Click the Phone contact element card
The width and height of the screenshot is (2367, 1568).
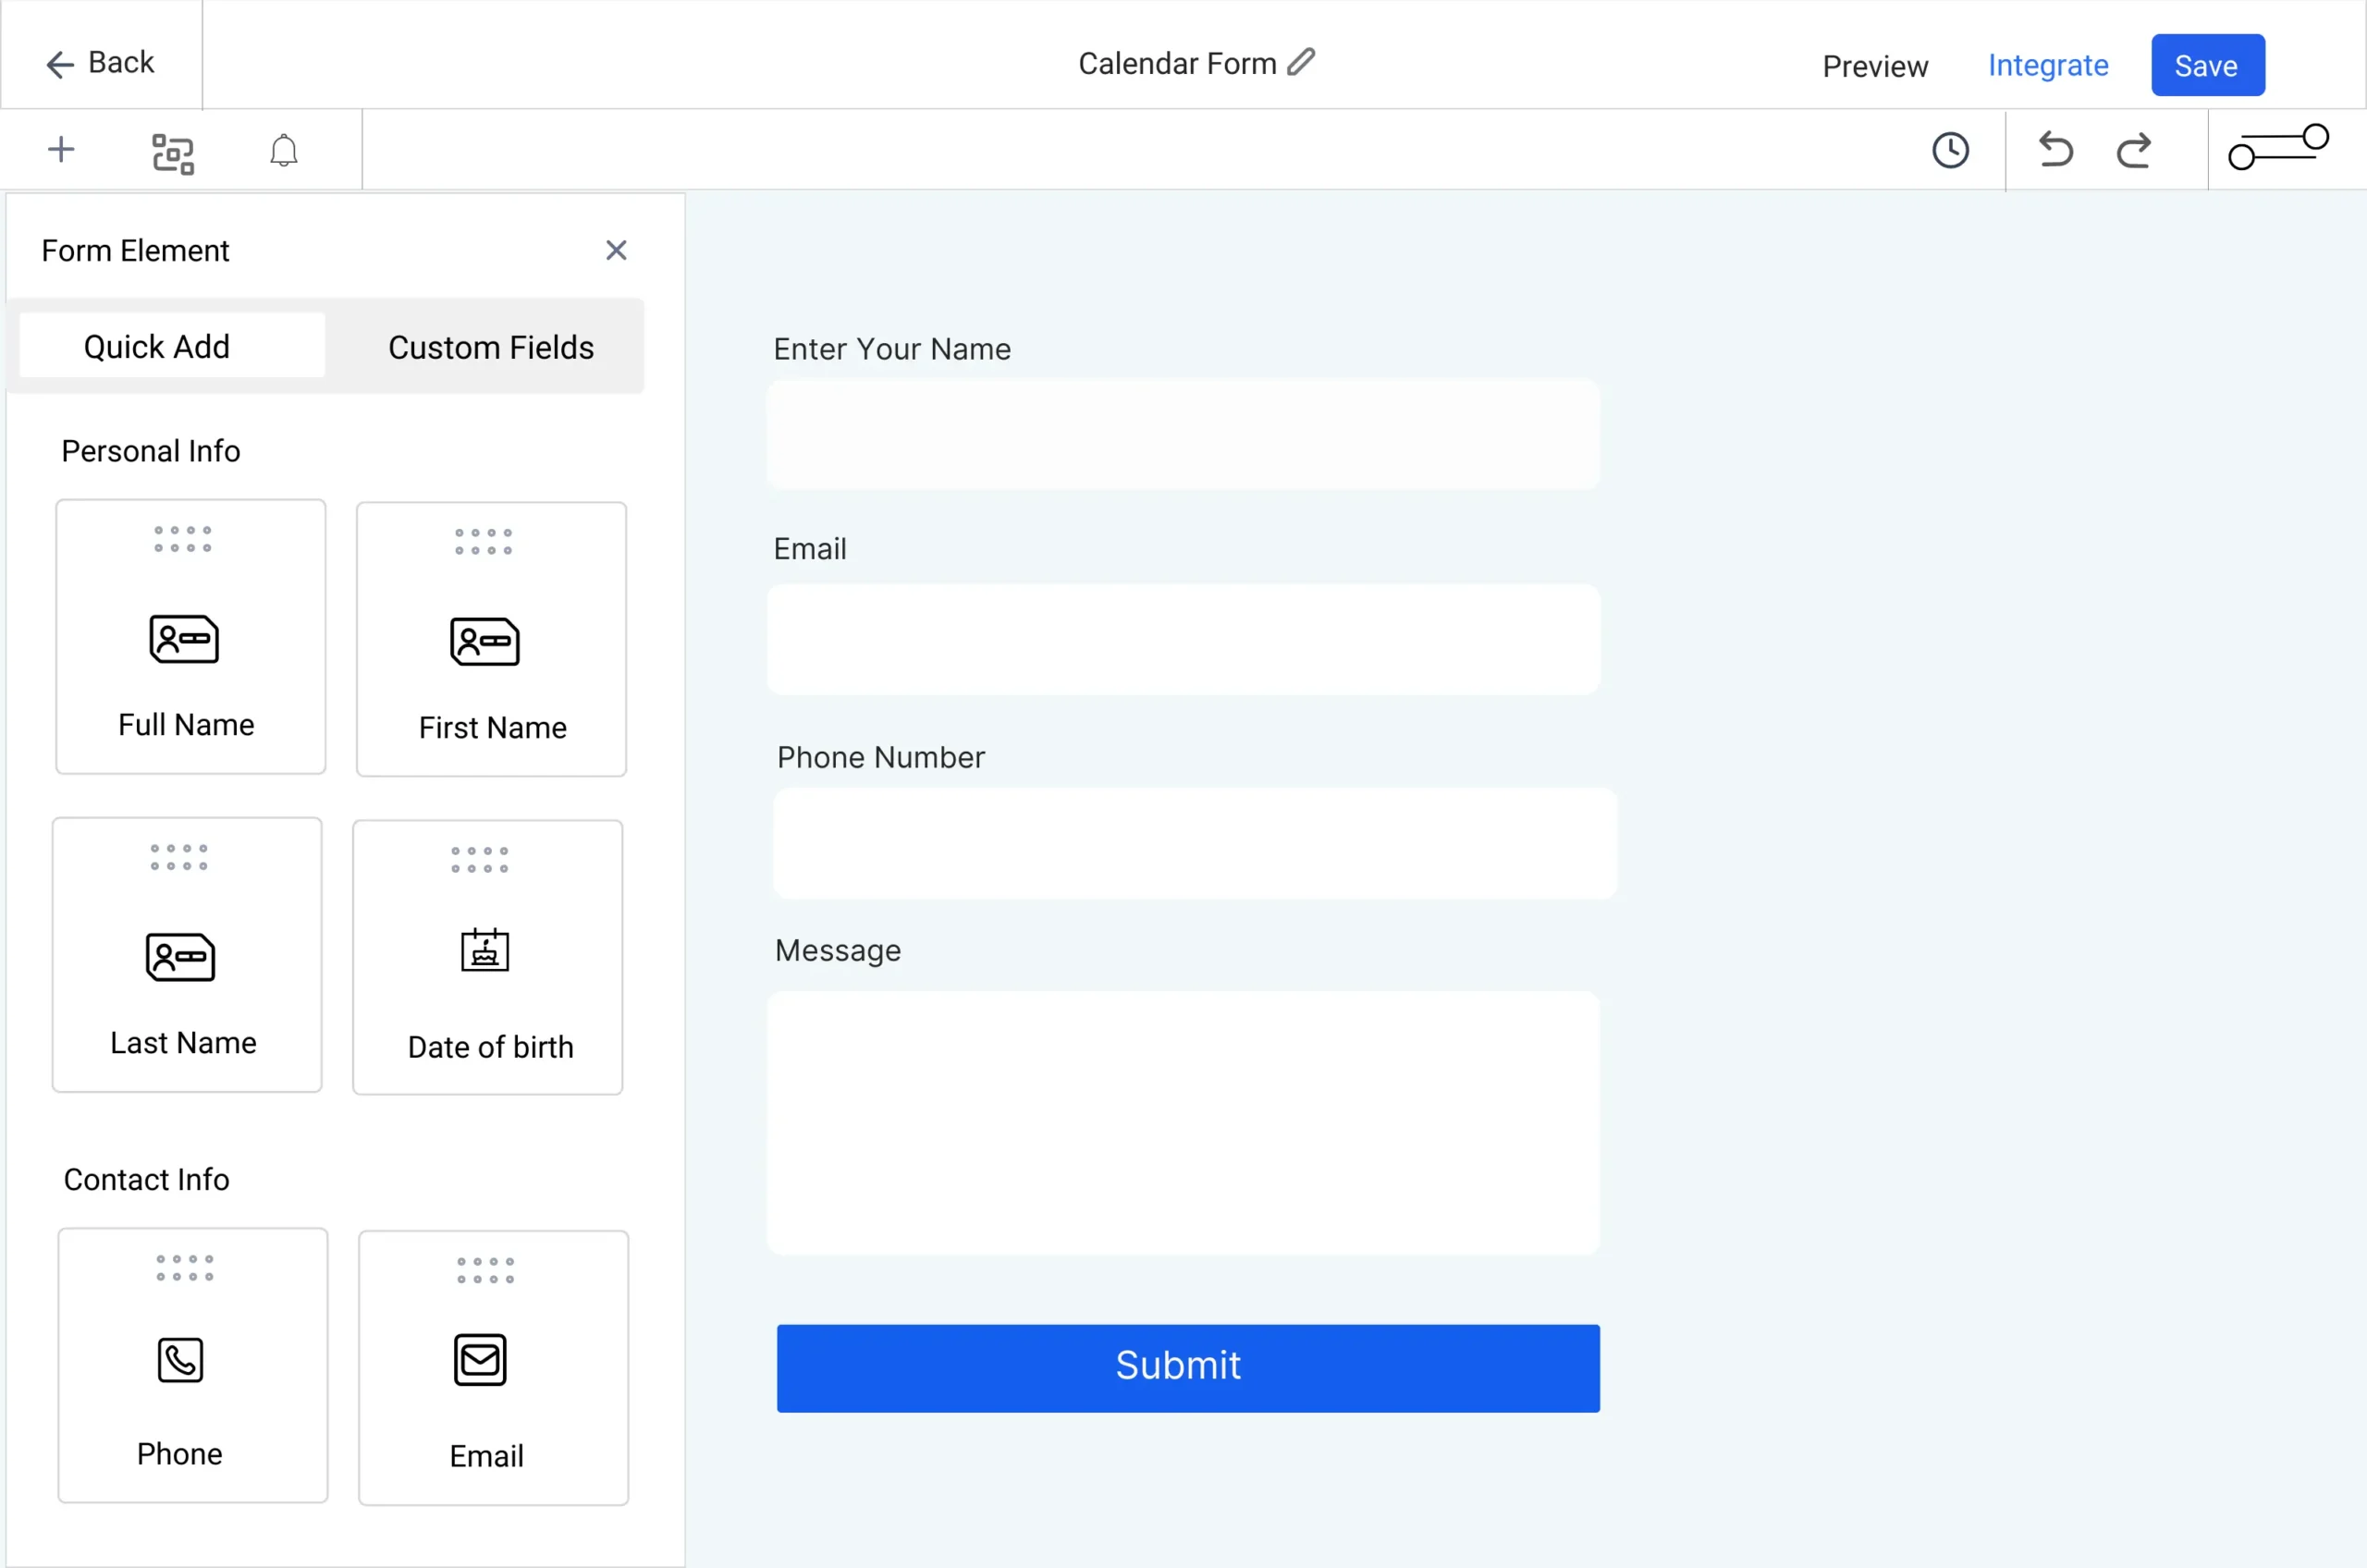pyautogui.click(x=192, y=1365)
